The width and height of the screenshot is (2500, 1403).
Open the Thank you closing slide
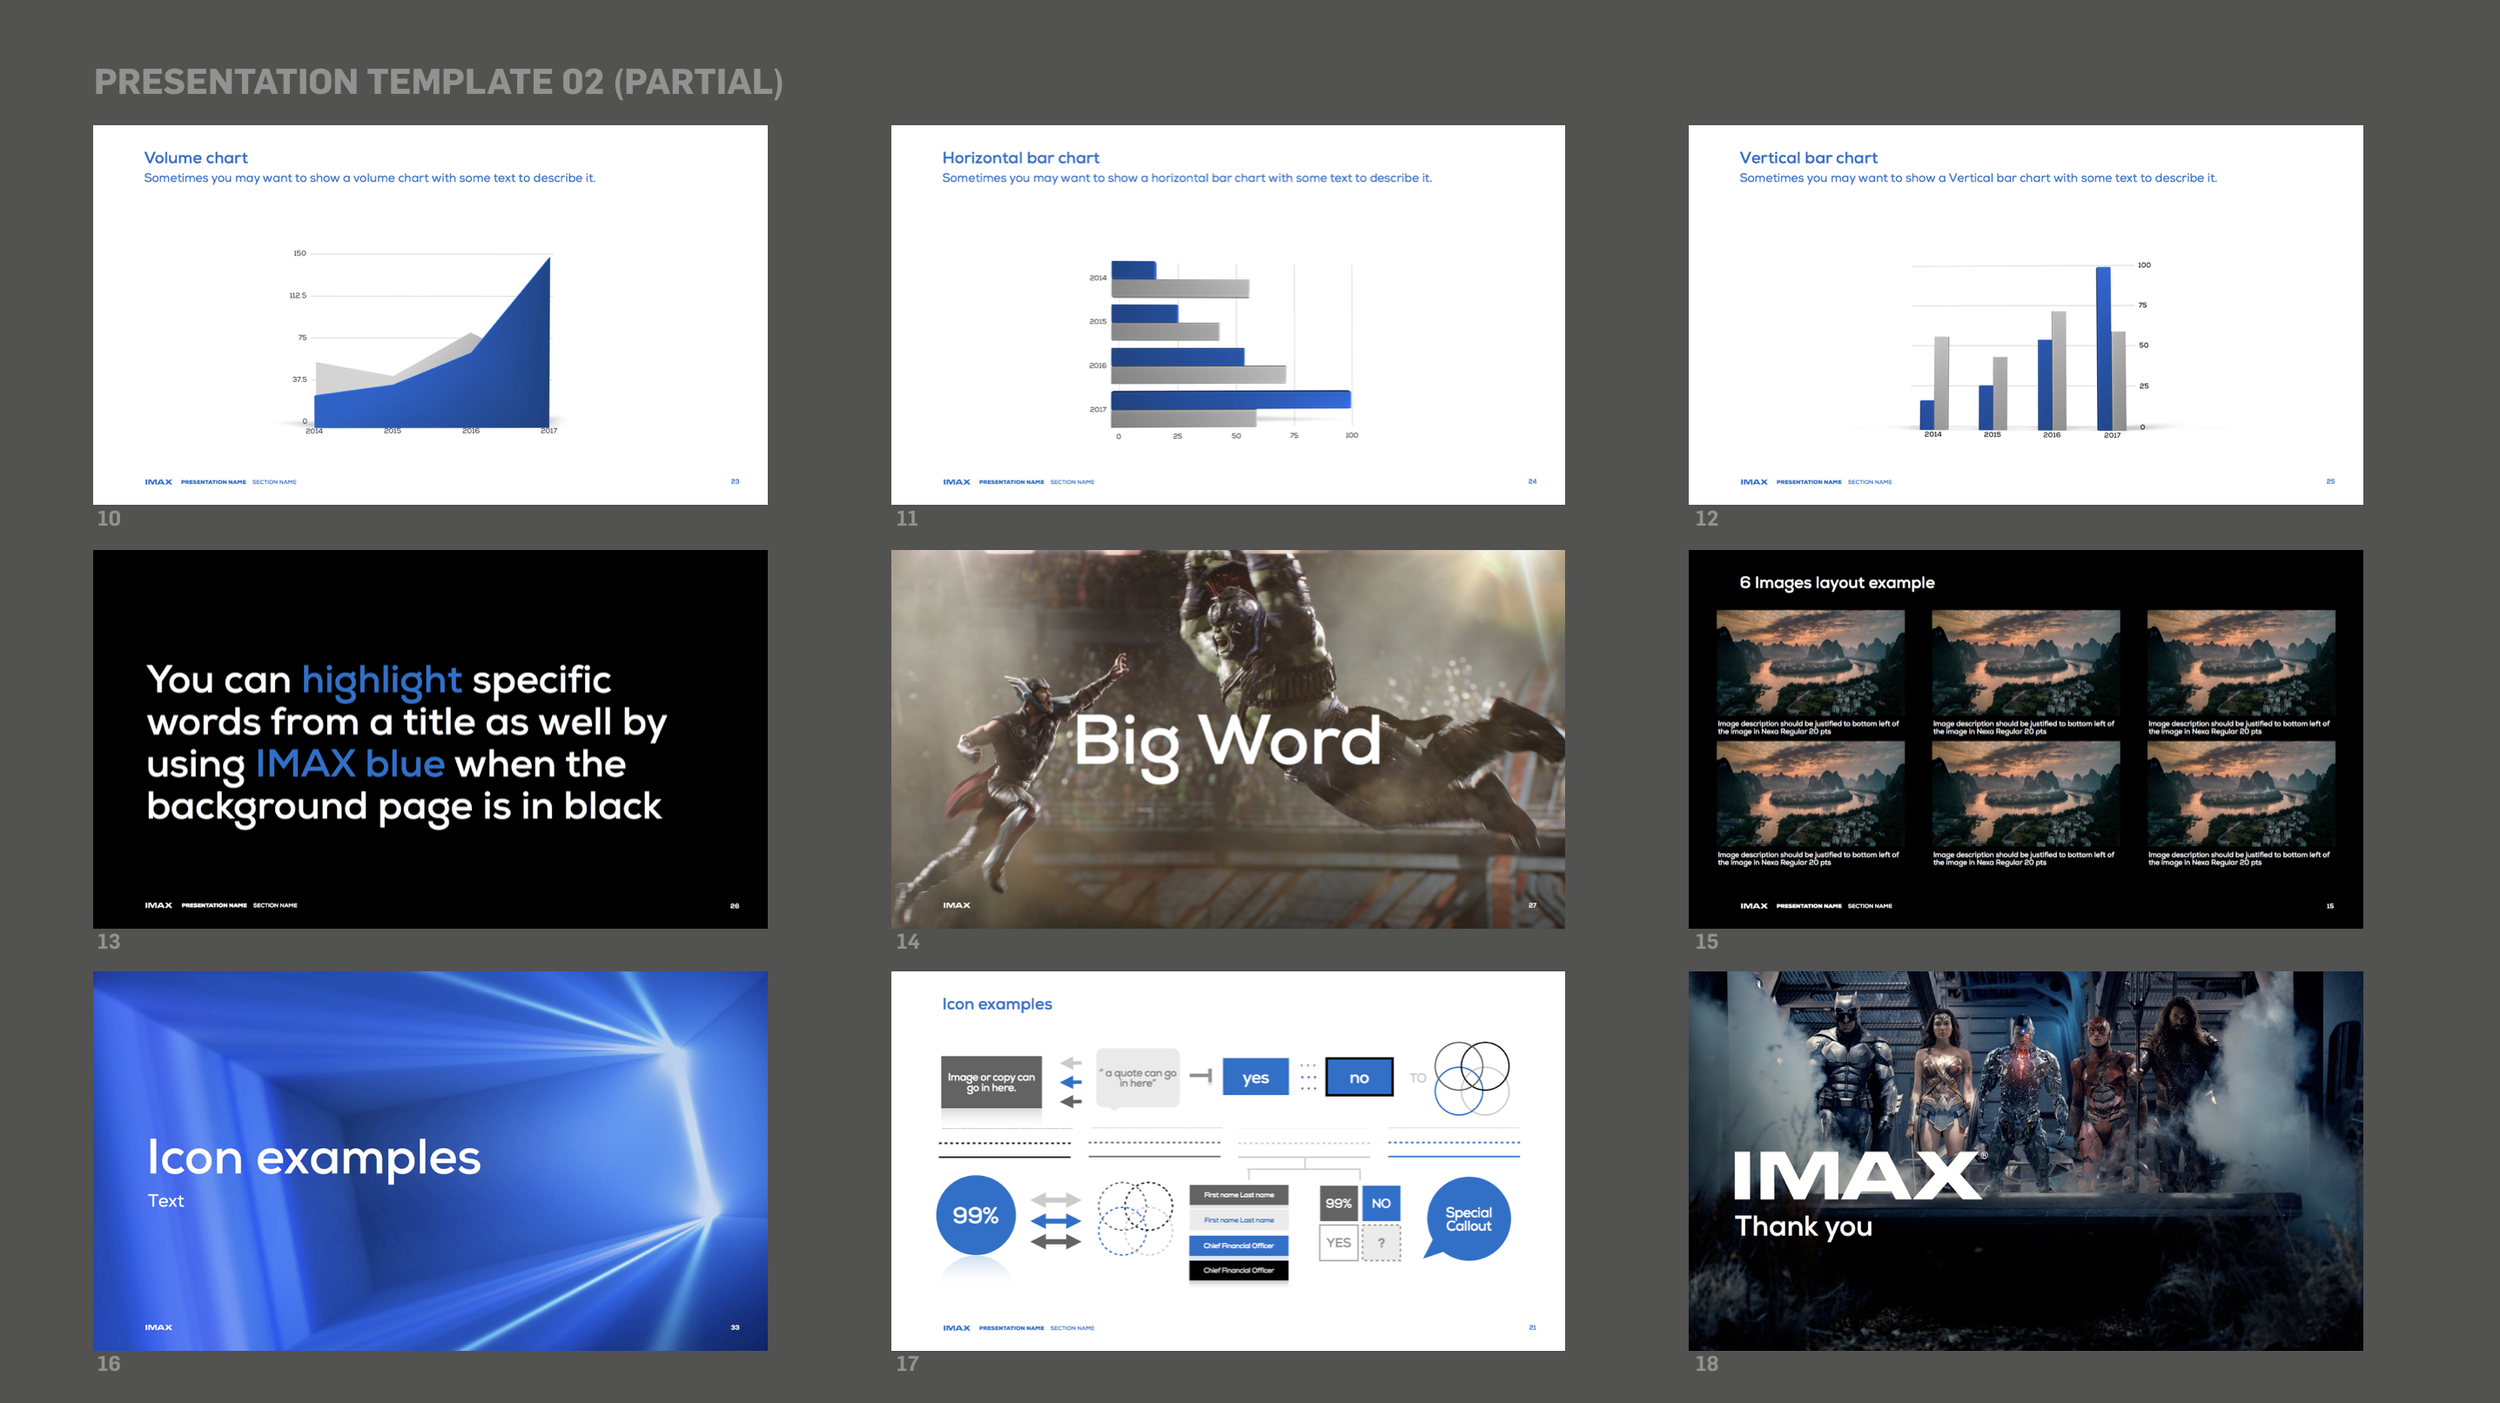coord(2026,1161)
